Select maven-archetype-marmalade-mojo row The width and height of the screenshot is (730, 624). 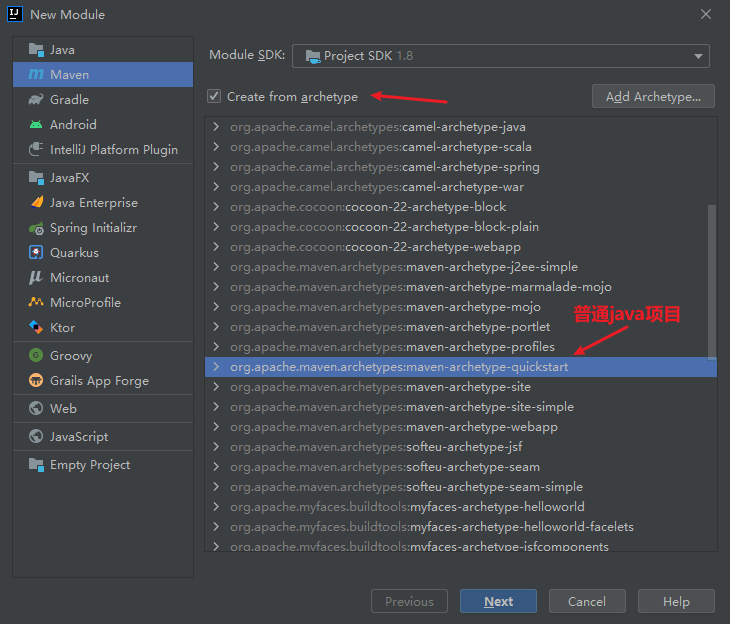(x=460, y=287)
